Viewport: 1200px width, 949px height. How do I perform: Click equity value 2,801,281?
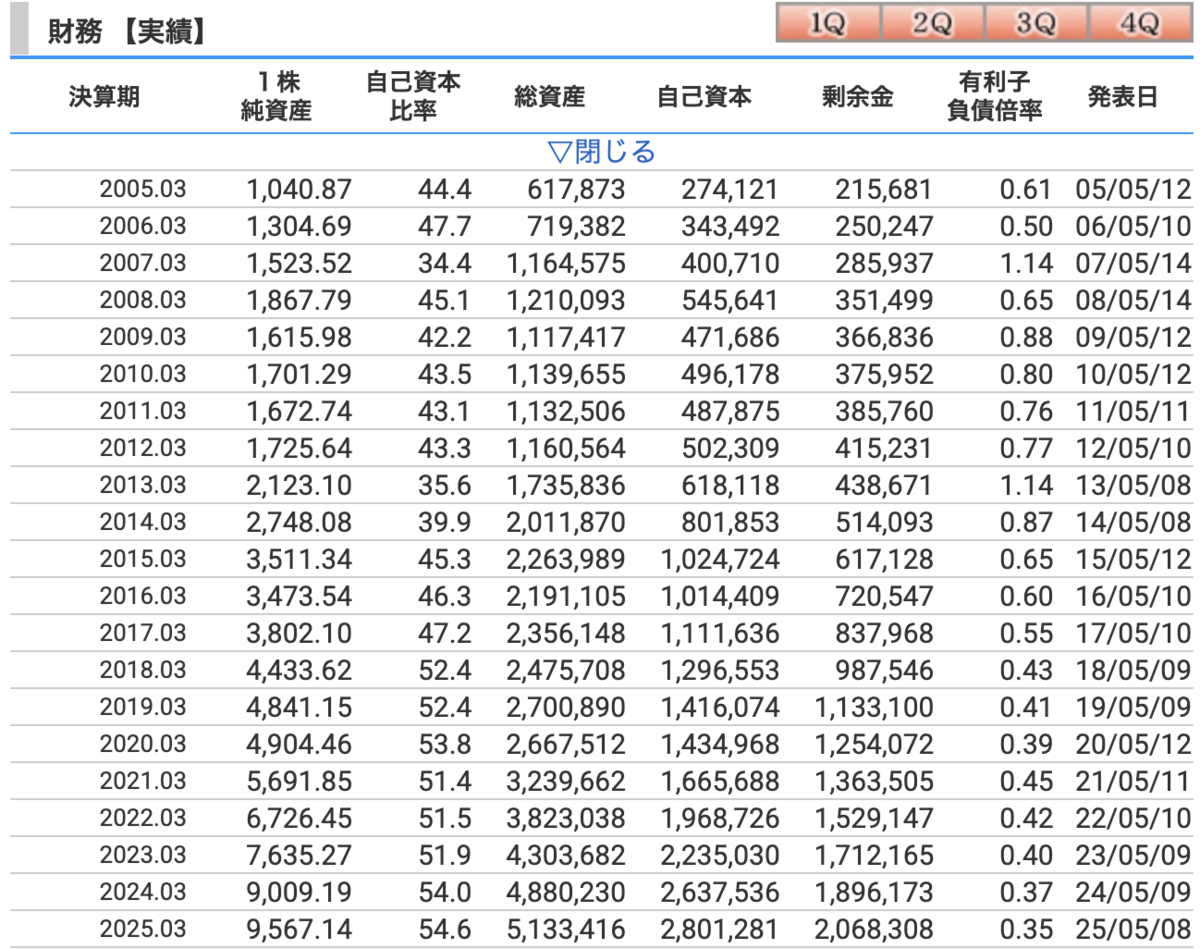click(719, 929)
